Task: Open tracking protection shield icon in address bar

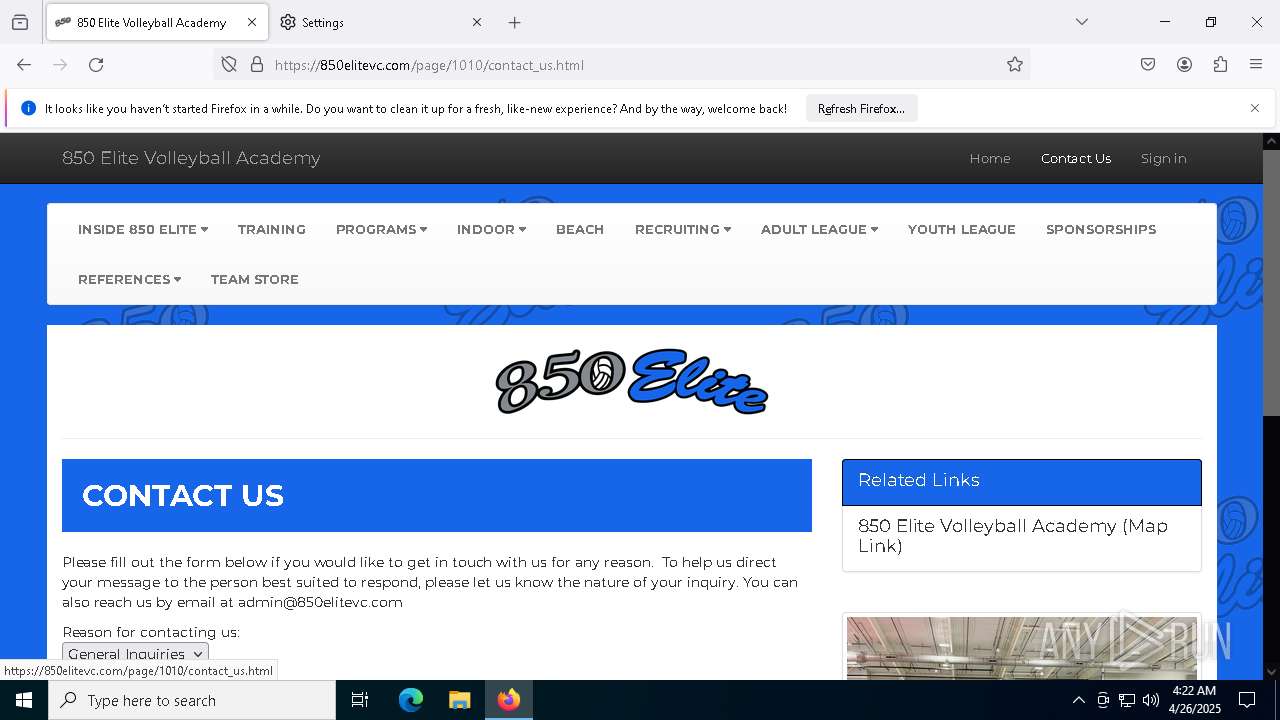Action: click(x=229, y=65)
